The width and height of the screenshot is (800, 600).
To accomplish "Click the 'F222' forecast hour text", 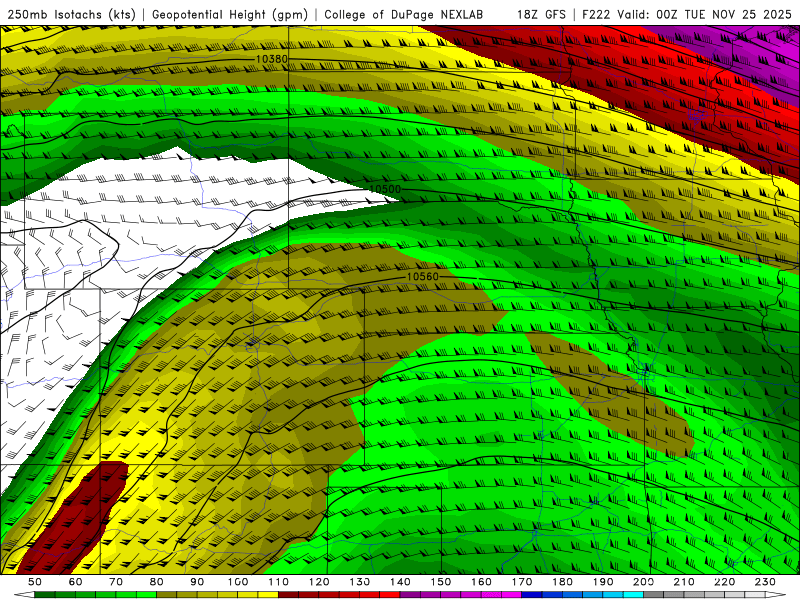I will pos(596,15).
